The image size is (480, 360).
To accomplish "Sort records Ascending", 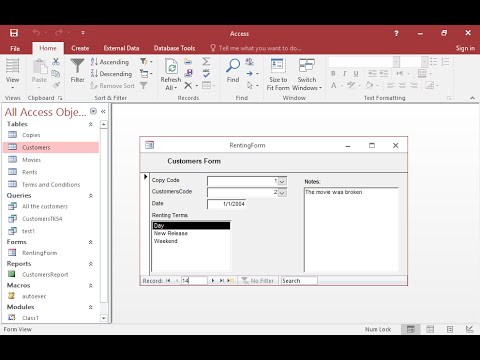I will (110, 62).
